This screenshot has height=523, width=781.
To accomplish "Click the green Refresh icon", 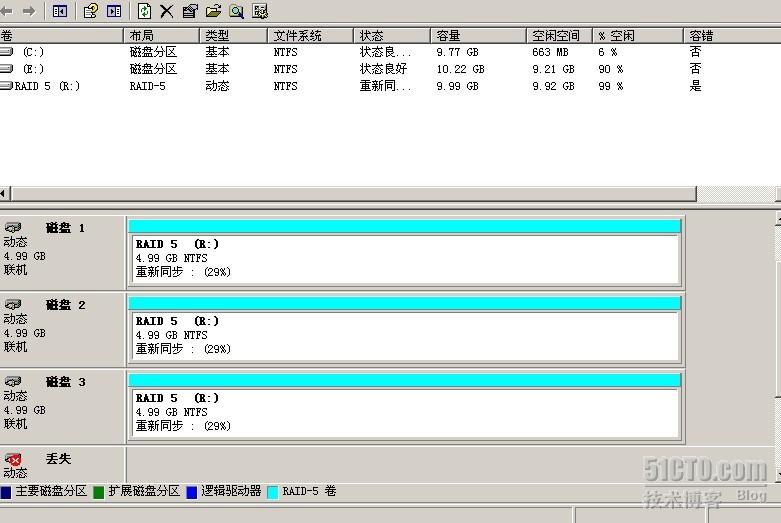I will (144, 11).
